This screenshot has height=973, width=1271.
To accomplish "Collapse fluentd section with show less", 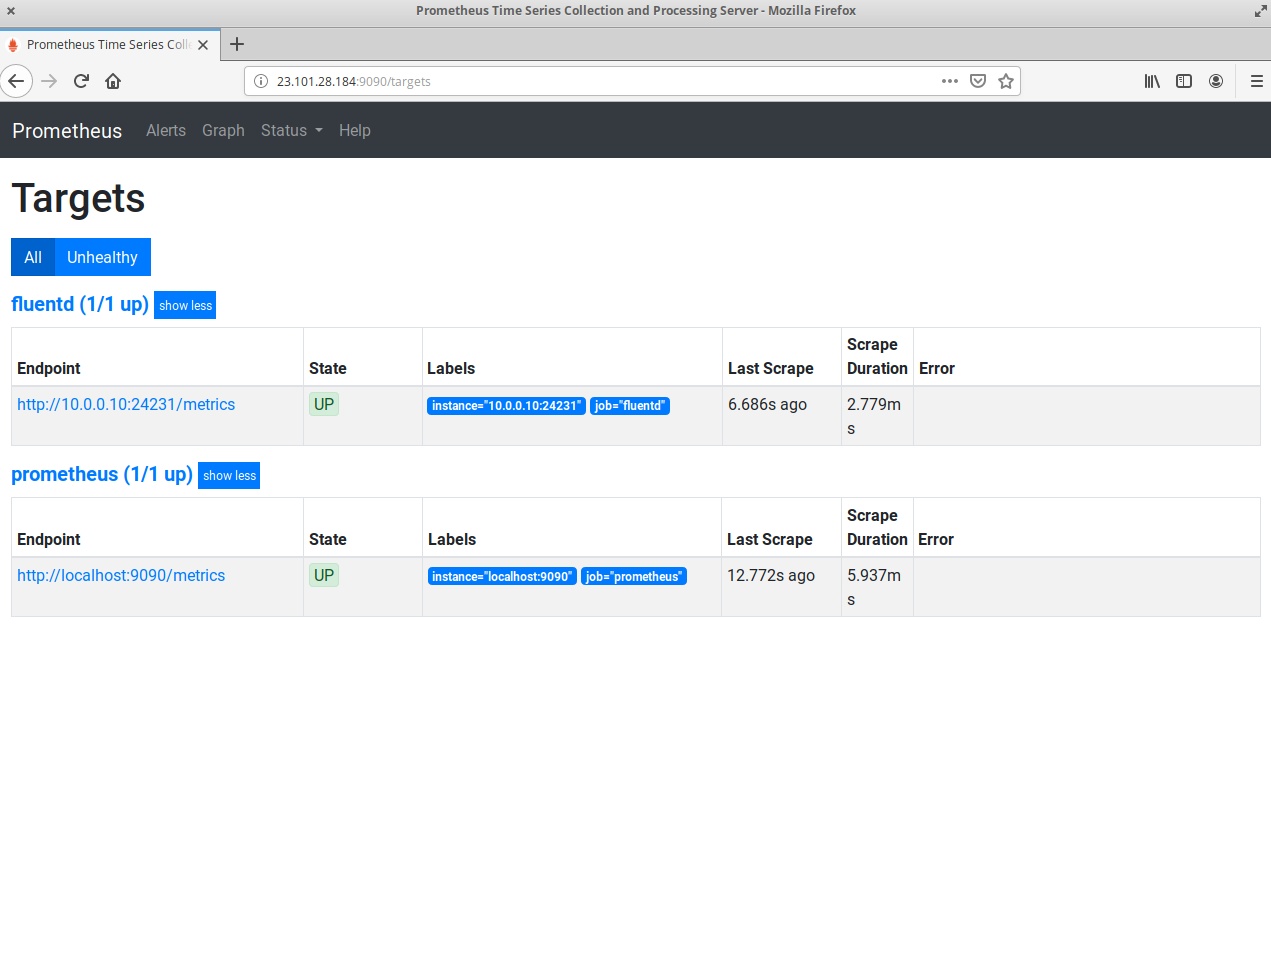I will coord(185,305).
